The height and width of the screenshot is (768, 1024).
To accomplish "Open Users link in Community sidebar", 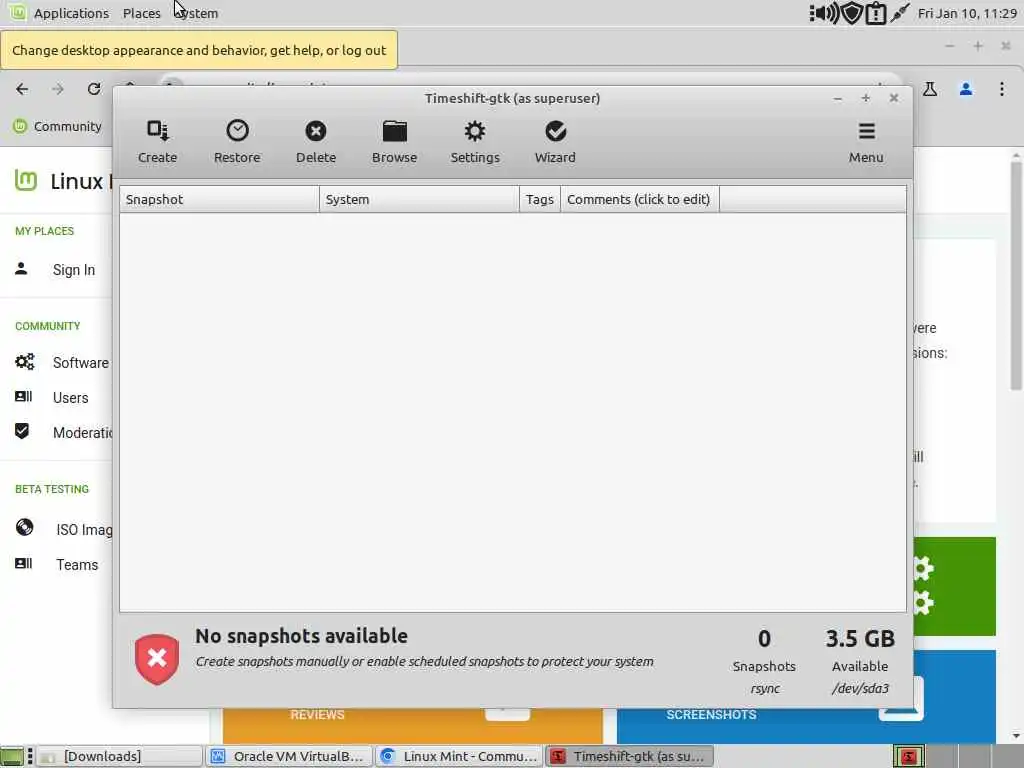I will click(71, 398).
